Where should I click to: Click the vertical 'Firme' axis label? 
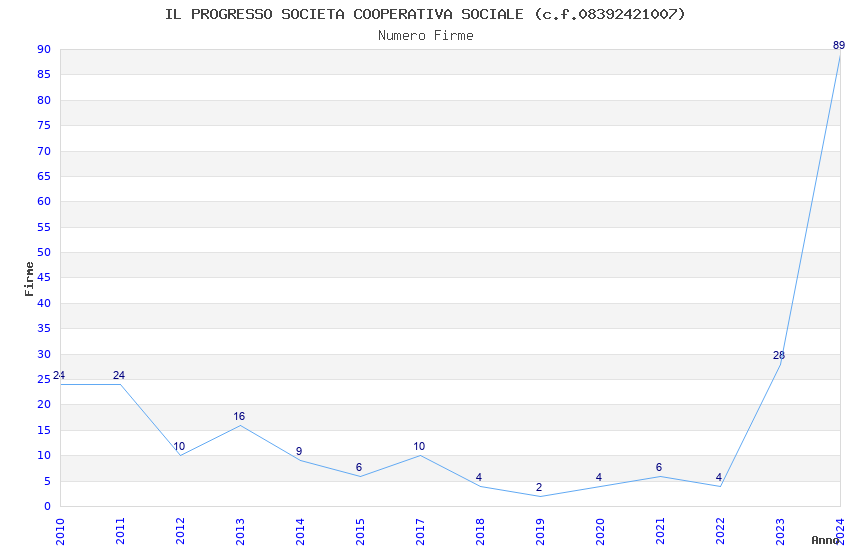pos(29,279)
